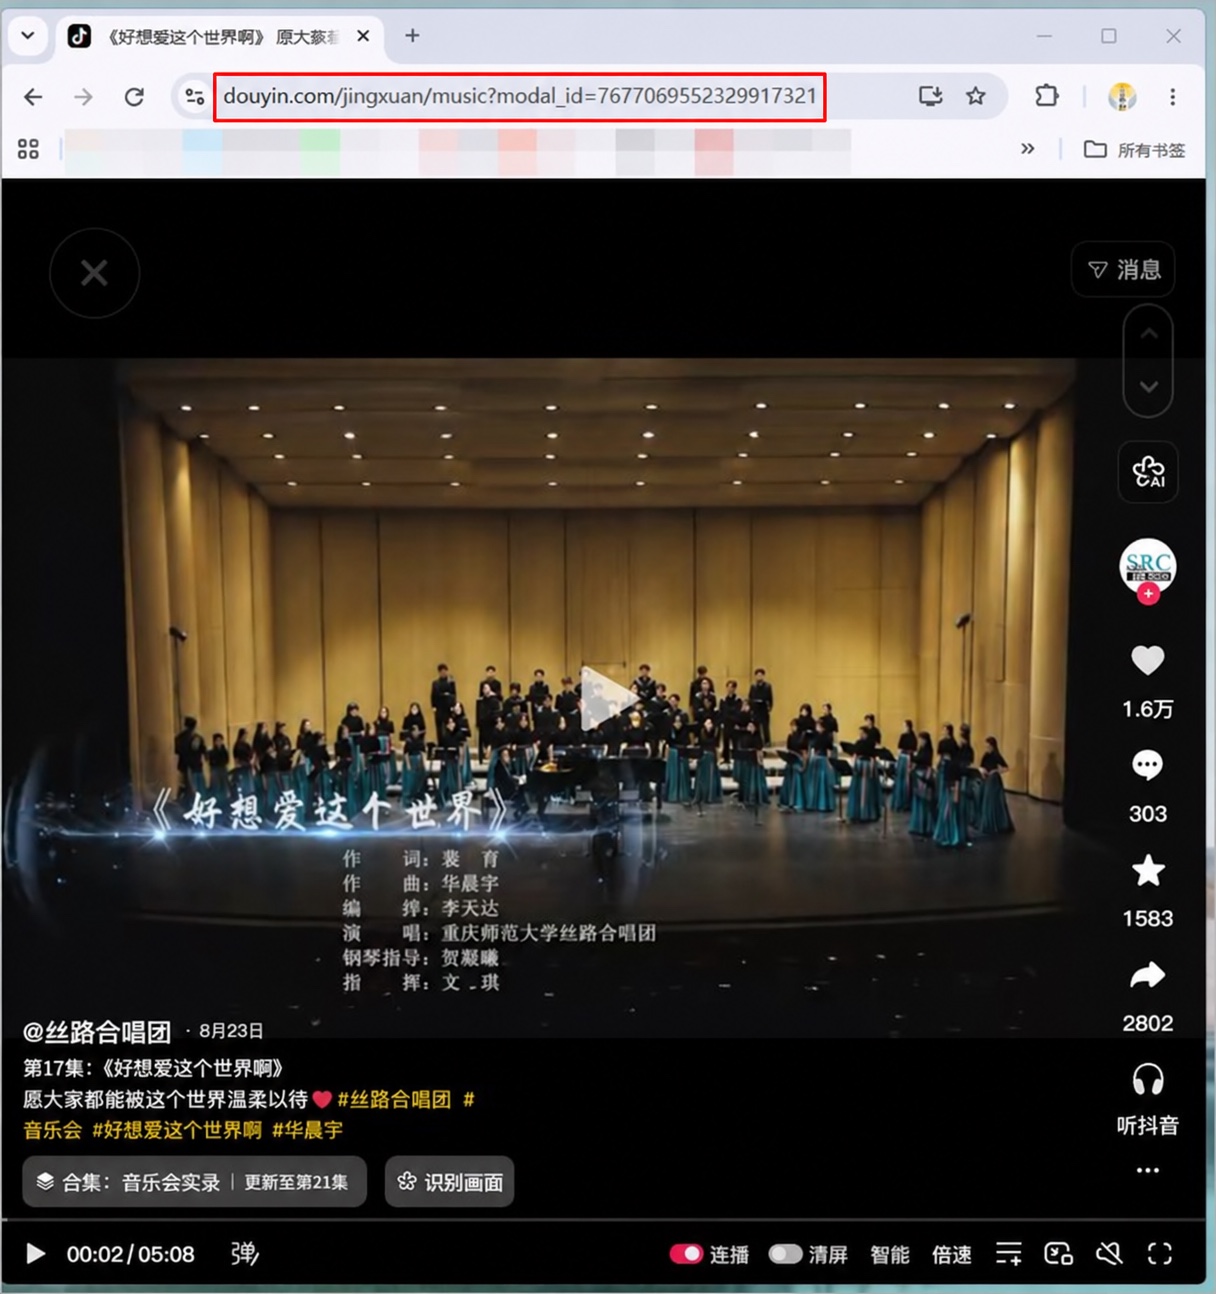Click the 303 comment count
1216x1294 pixels.
(1147, 814)
